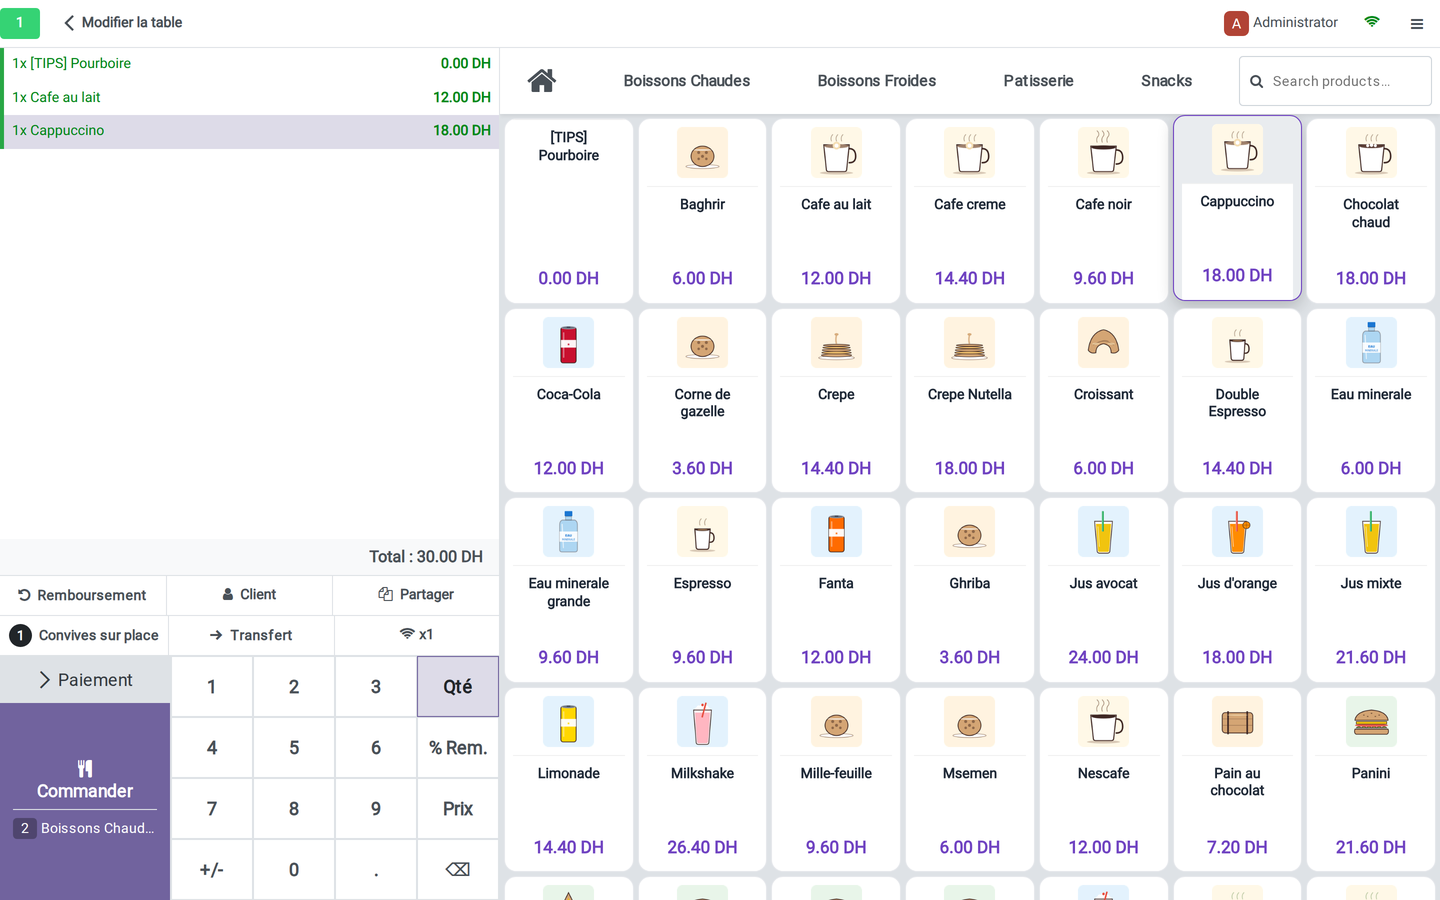Add a Panini via its burger icon
This screenshot has height=900, width=1440.
(x=1370, y=722)
